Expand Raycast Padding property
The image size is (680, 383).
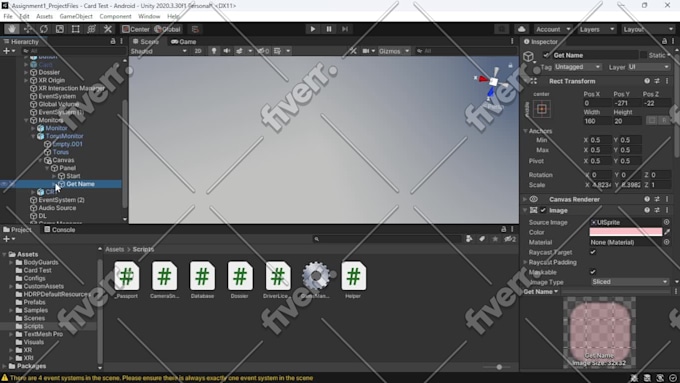(x=526, y=262)
